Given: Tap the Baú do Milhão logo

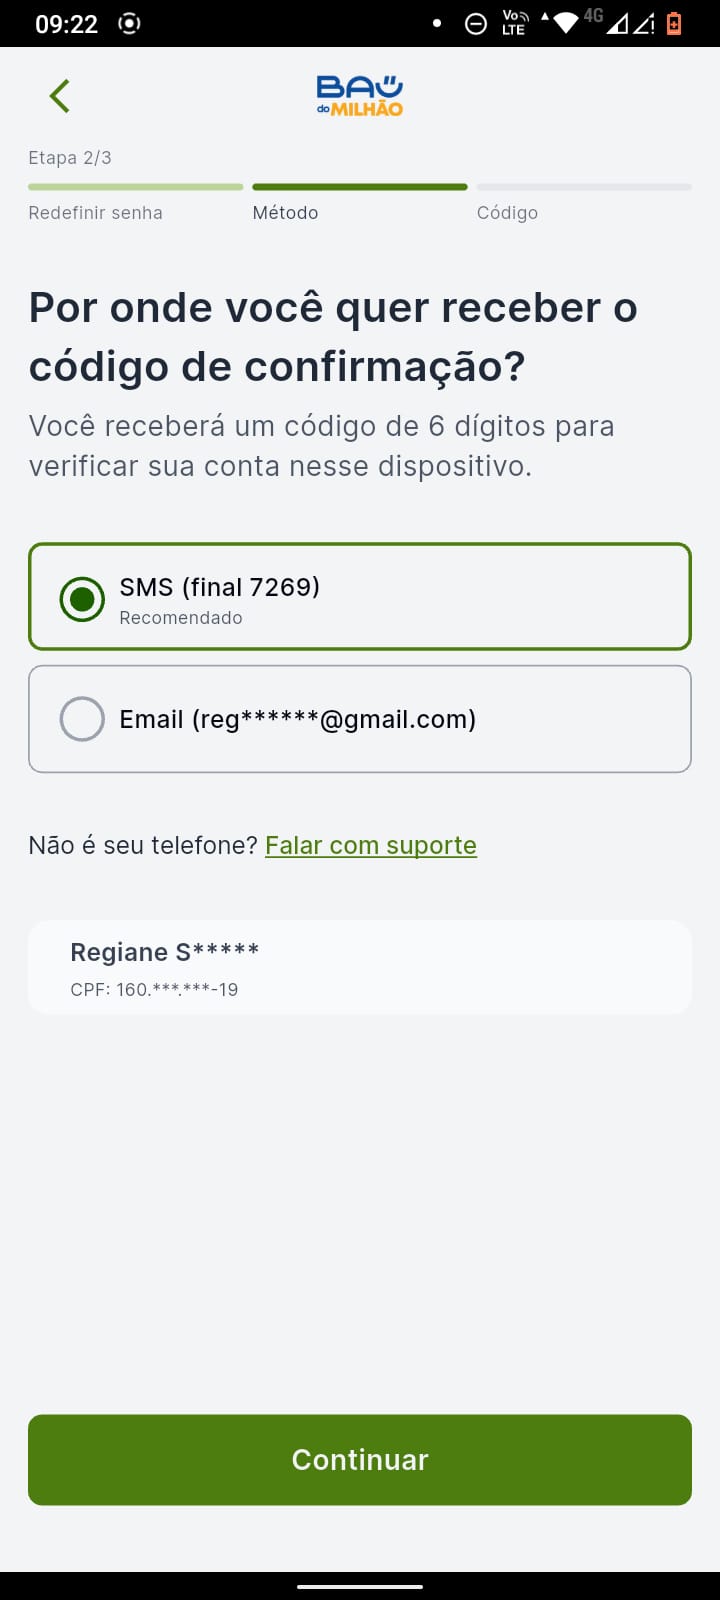Looking at the screenshot, I should point(360,96).
